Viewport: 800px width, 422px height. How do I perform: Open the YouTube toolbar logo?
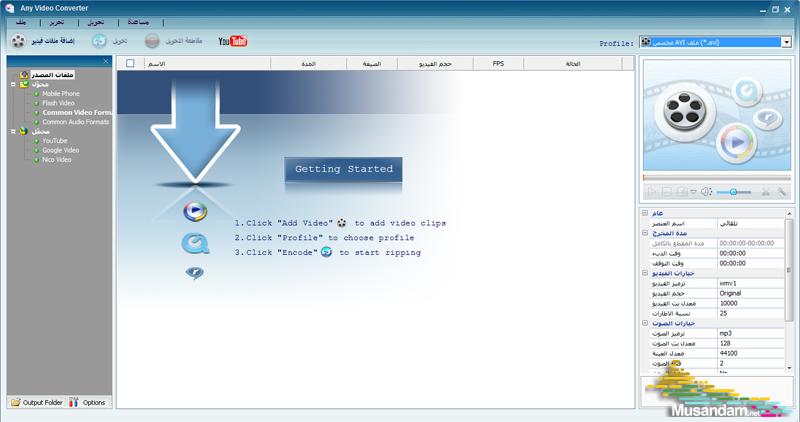point(233,41)
